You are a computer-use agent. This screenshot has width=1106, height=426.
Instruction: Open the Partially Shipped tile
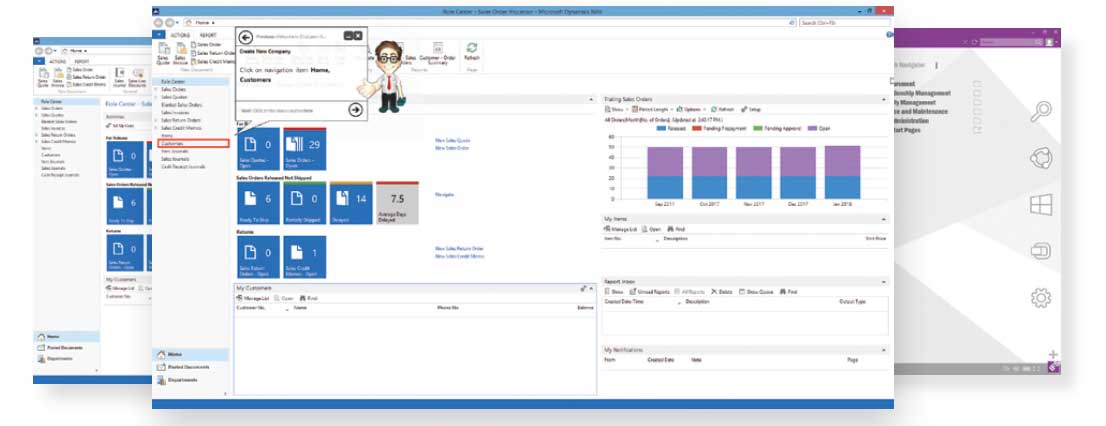coord(305,203)
